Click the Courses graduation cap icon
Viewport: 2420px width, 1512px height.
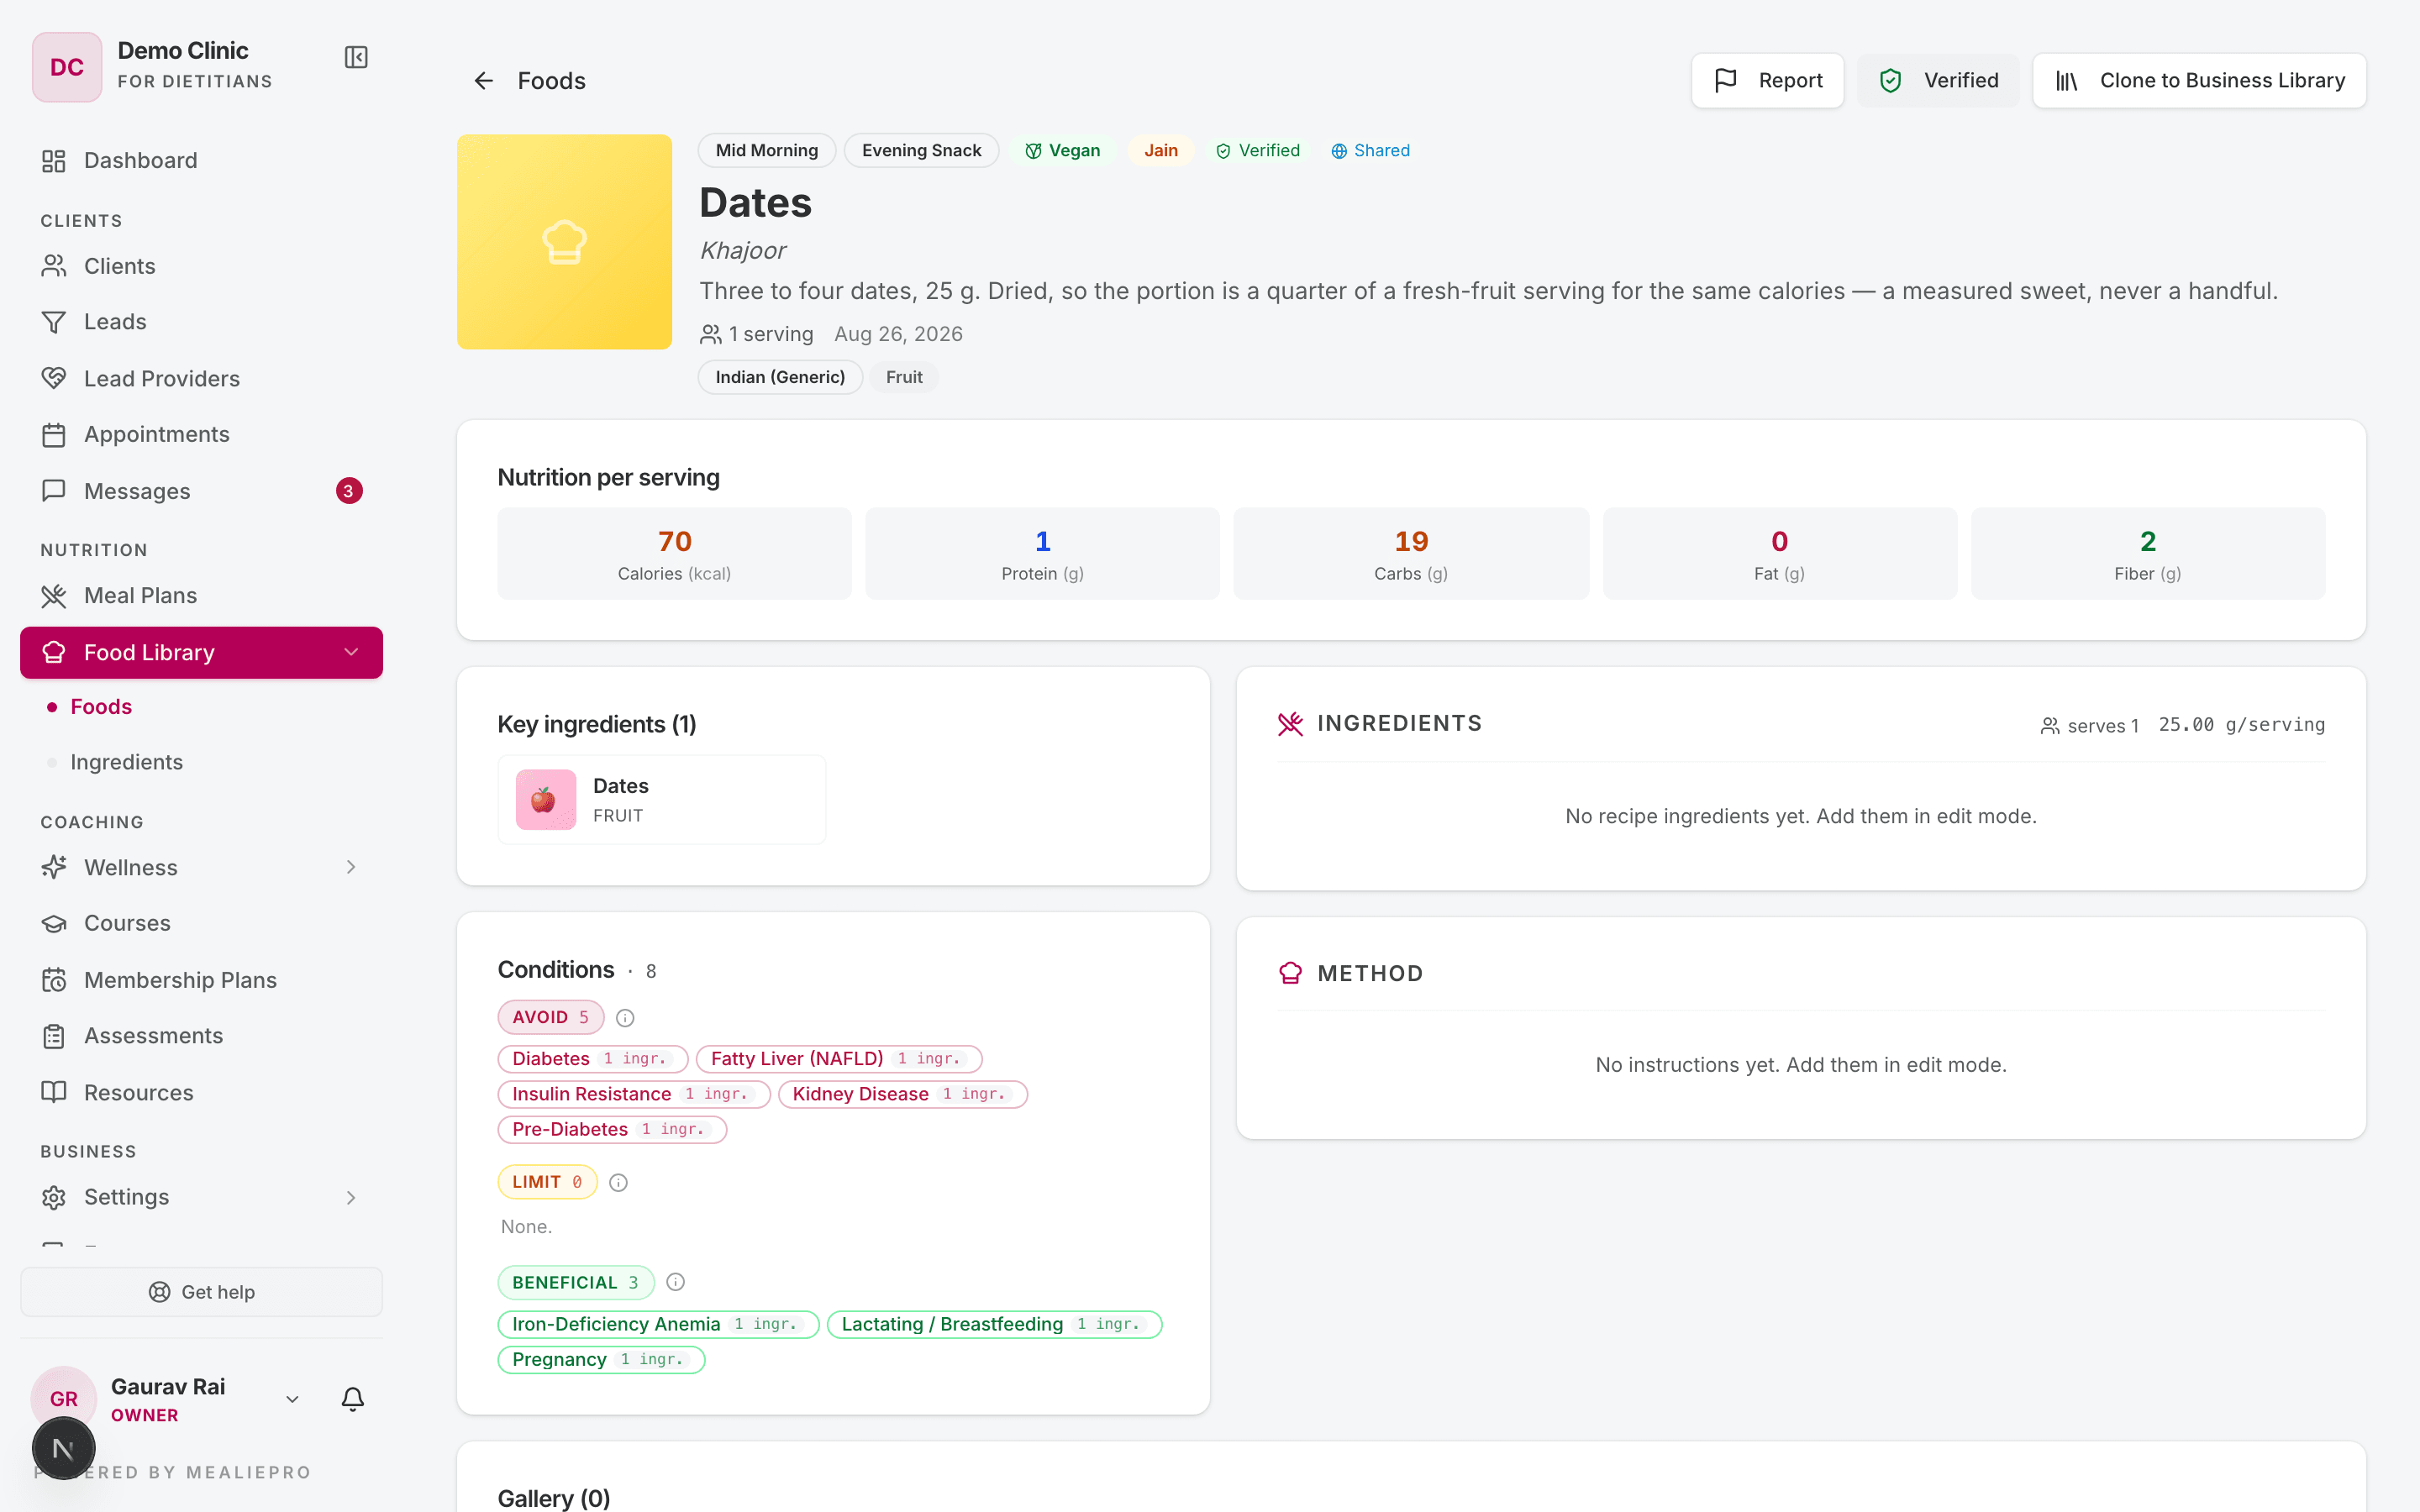click(x=54, y=923)
